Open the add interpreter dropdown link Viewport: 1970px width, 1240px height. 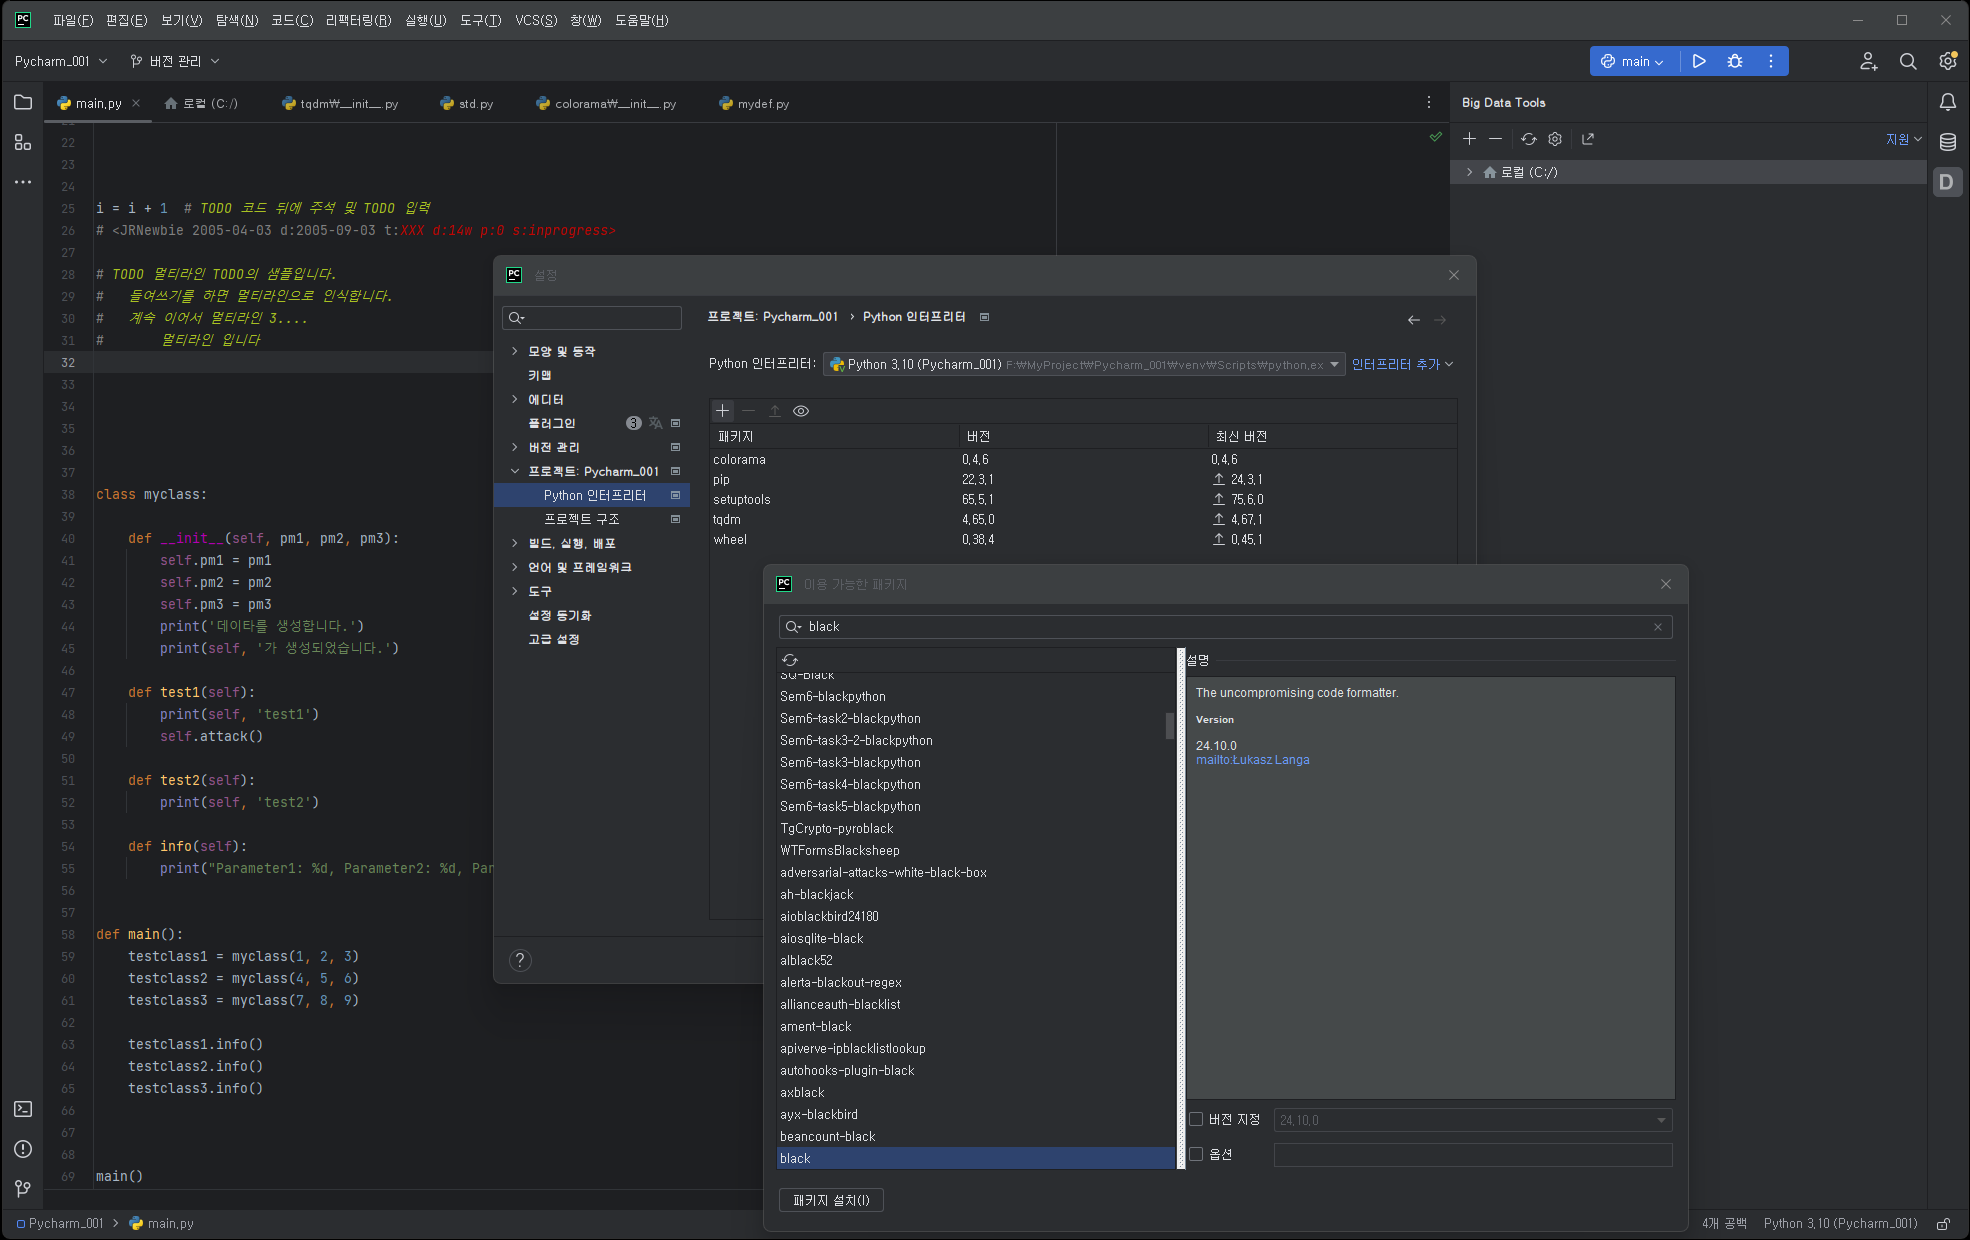pos(1402,365)
